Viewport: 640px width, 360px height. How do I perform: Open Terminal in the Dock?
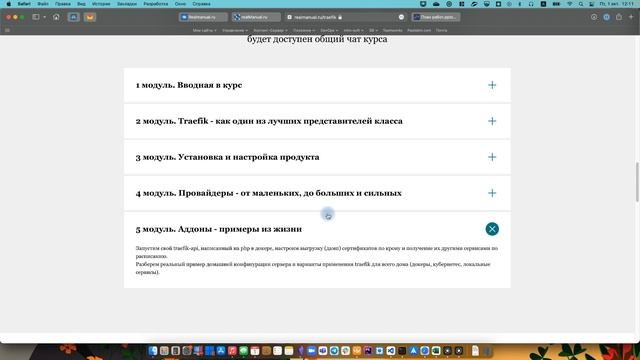coord(402,351)
